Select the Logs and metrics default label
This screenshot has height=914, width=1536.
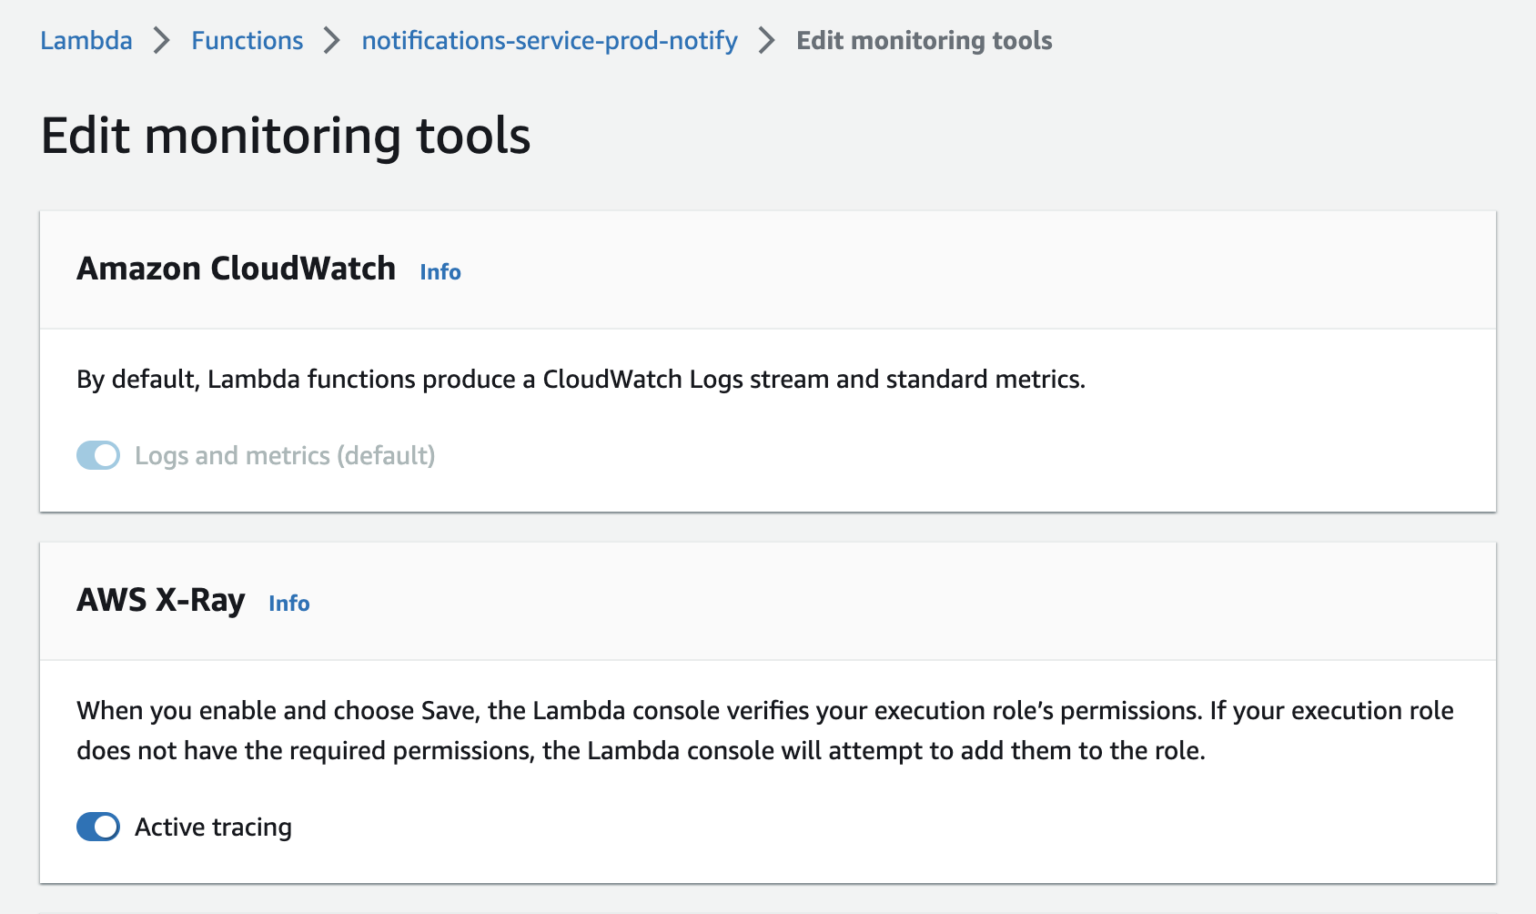284,455
